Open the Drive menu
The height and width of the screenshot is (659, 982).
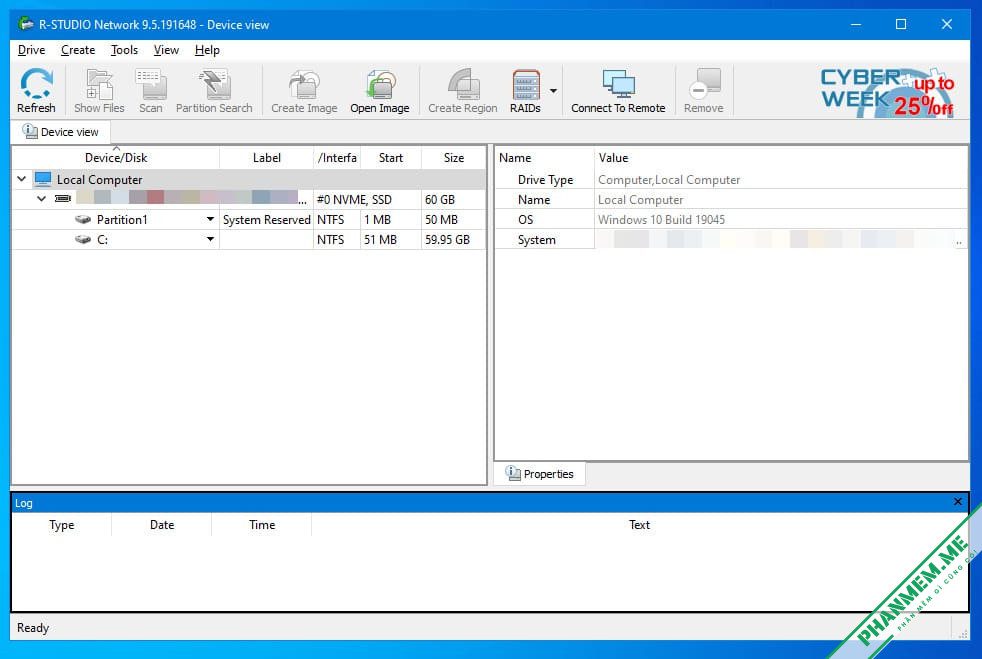point(31,50)
